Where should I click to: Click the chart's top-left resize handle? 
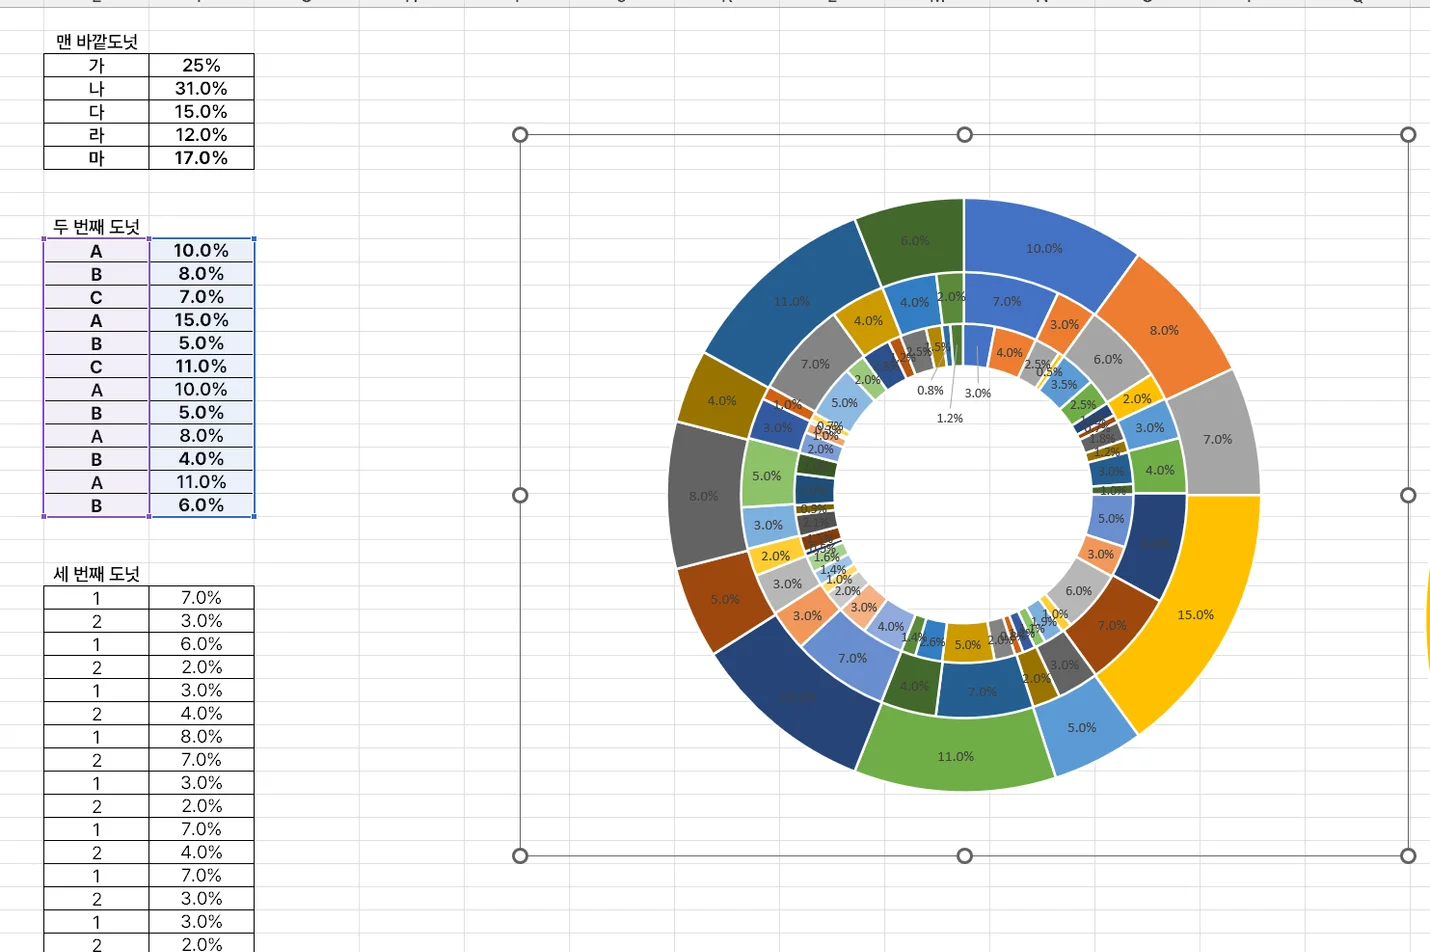point(520,134)
